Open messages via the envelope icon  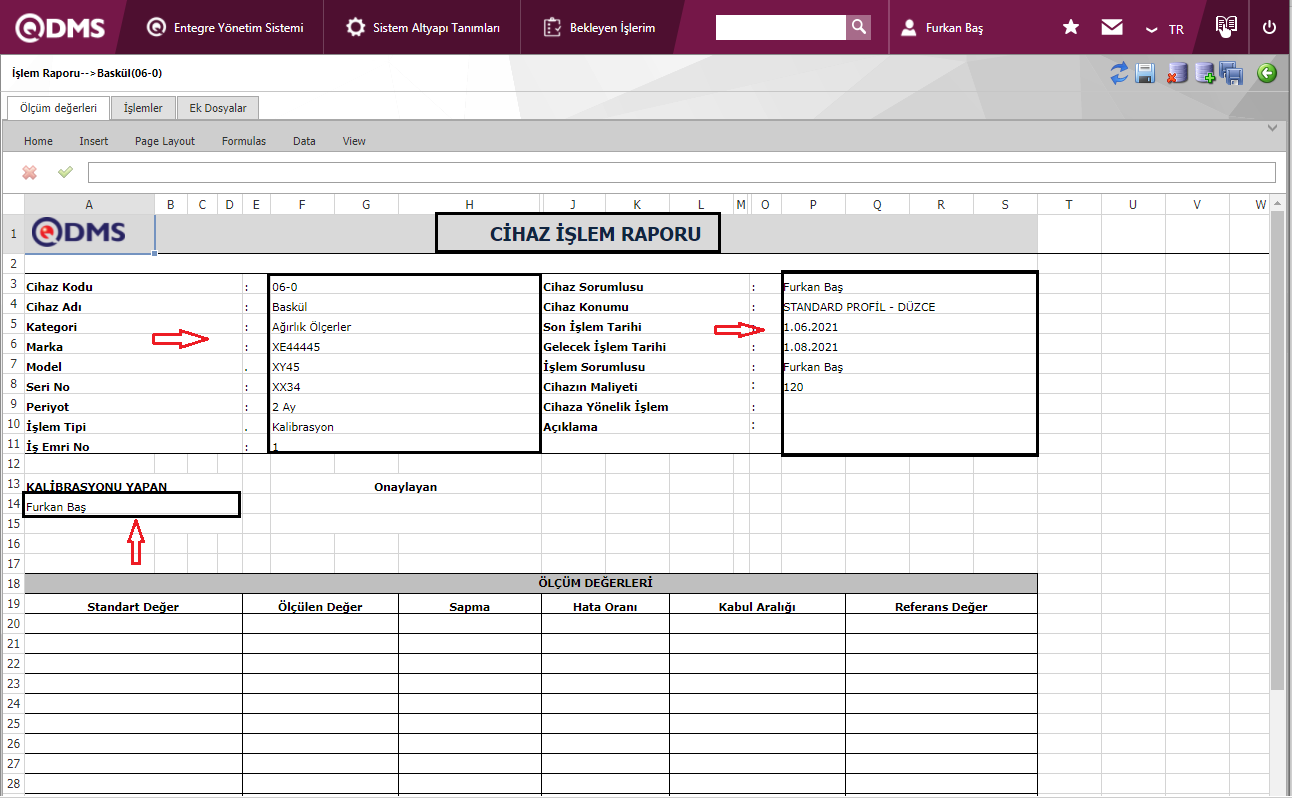1112,28
